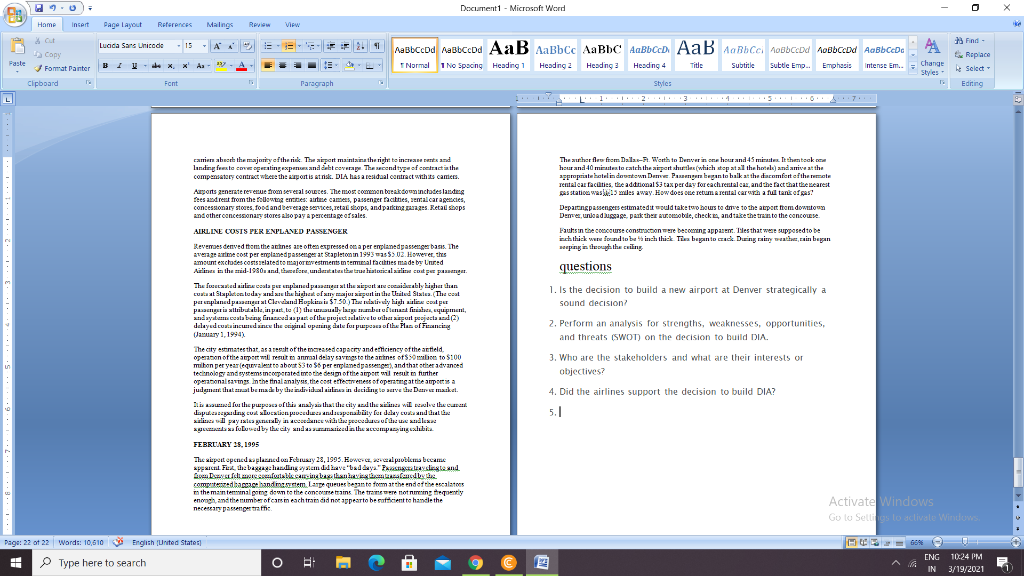Toggle the show/hide paragraph marks icon

click(x=376, y=46)
